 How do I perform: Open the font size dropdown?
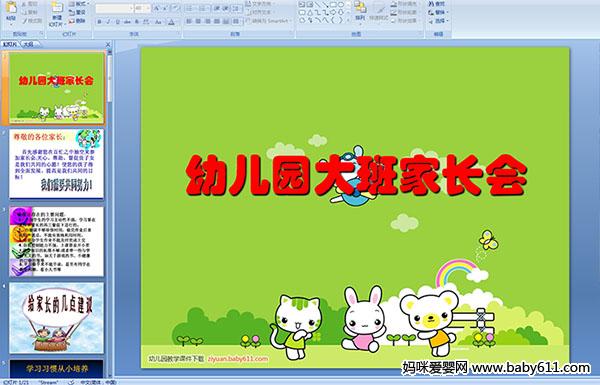[142, 8]
